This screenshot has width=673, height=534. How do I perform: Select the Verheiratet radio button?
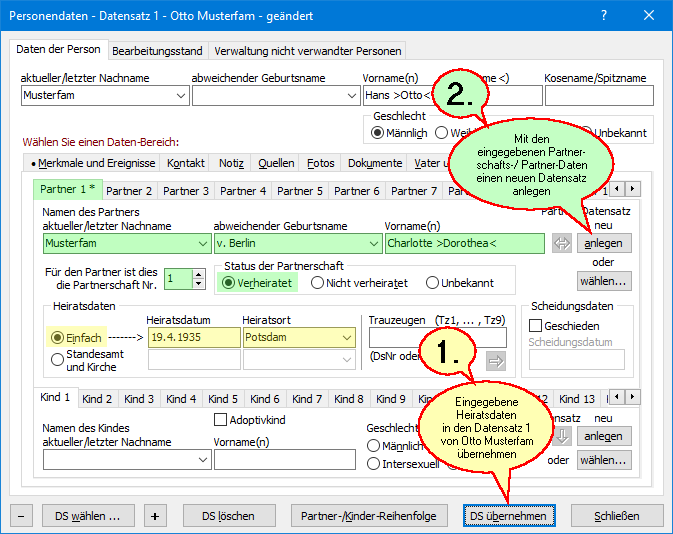pos(228,283)
